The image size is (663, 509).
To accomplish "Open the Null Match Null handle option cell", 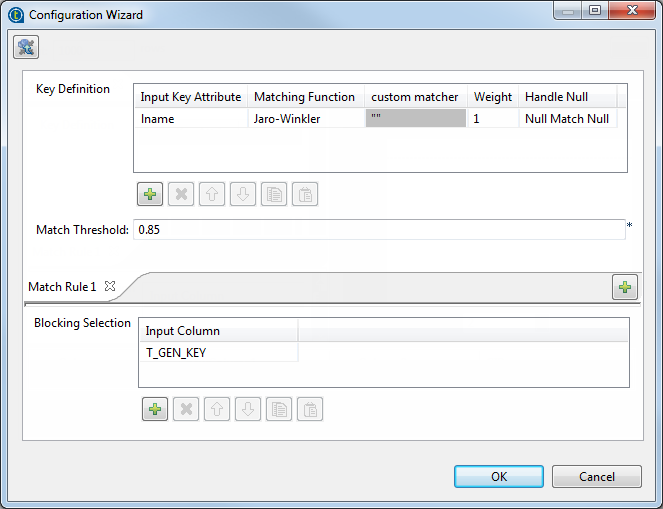I will point(566,118).
